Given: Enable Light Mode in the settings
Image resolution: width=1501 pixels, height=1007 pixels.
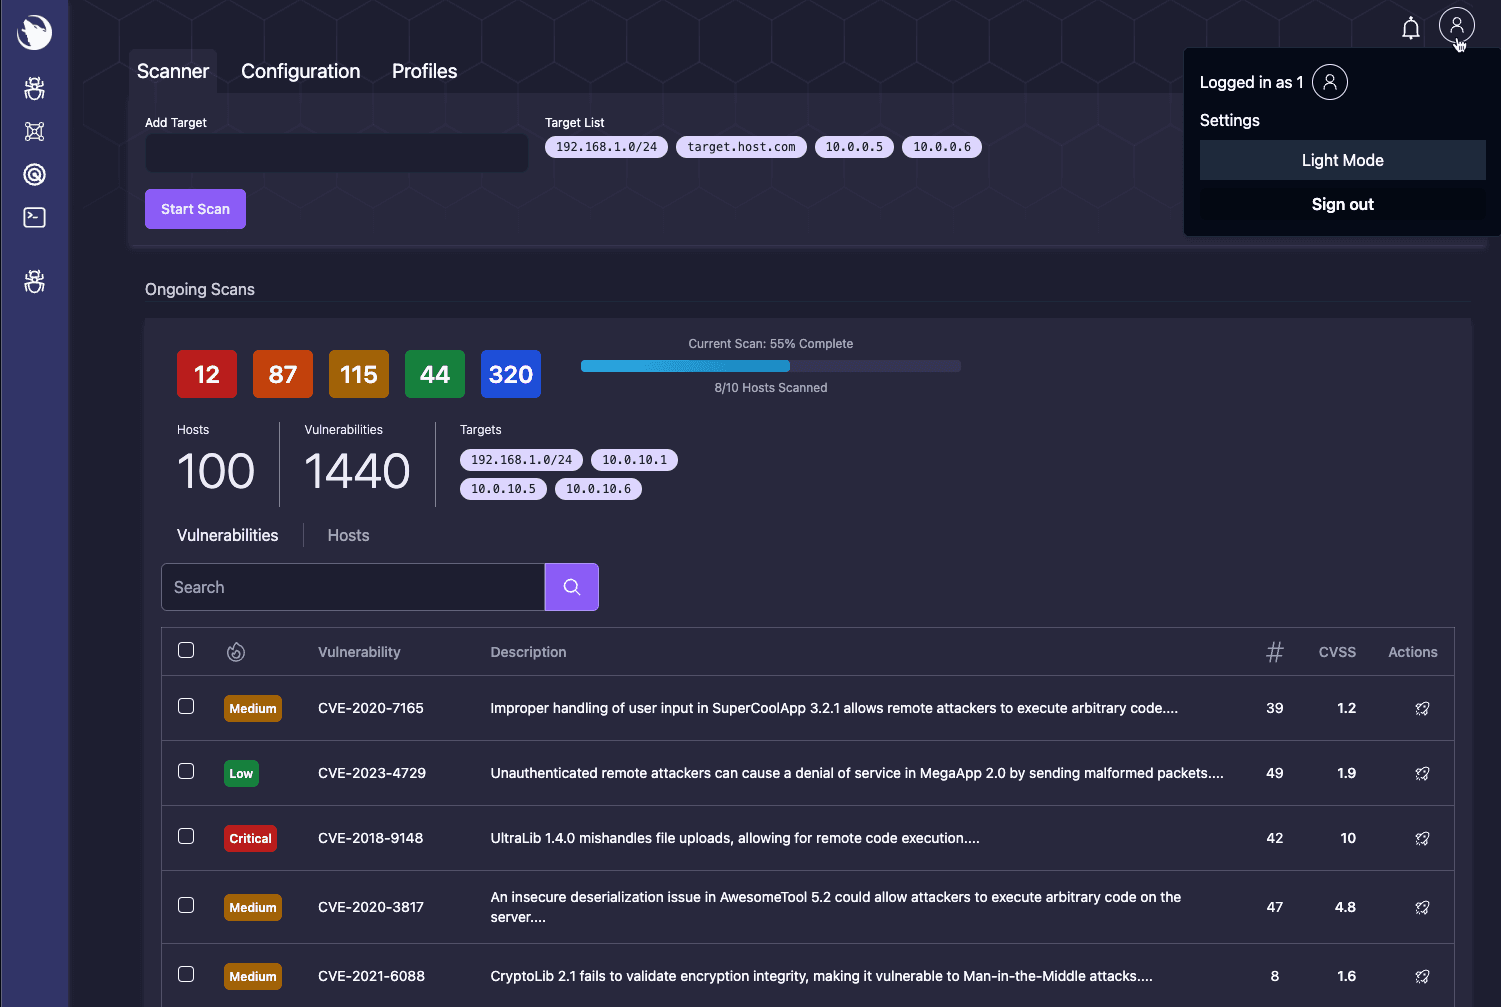Looking at the screenshot, I should [x=1342, y=160].
